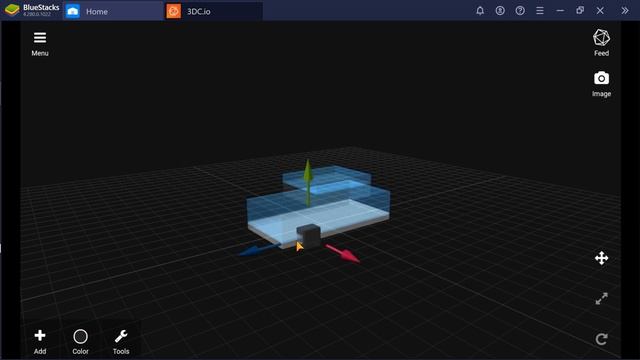
Task: Open BlueStacks account coin icon
Action: [500, 11]
